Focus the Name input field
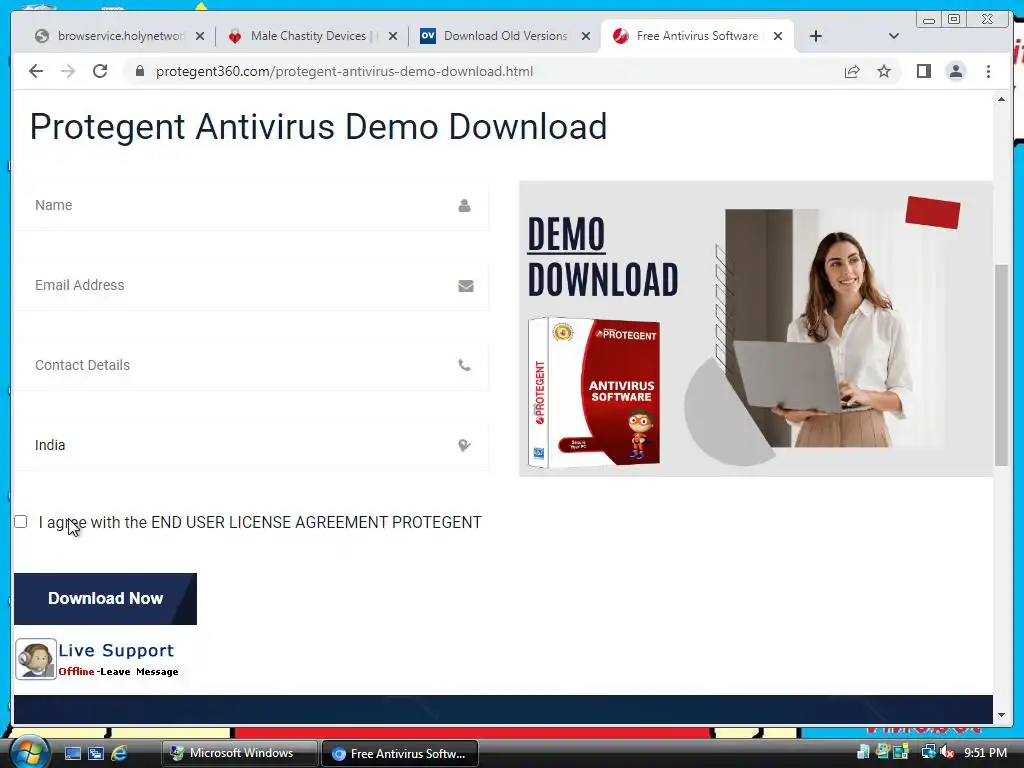The image size is (1024, 768). point(251,205)
